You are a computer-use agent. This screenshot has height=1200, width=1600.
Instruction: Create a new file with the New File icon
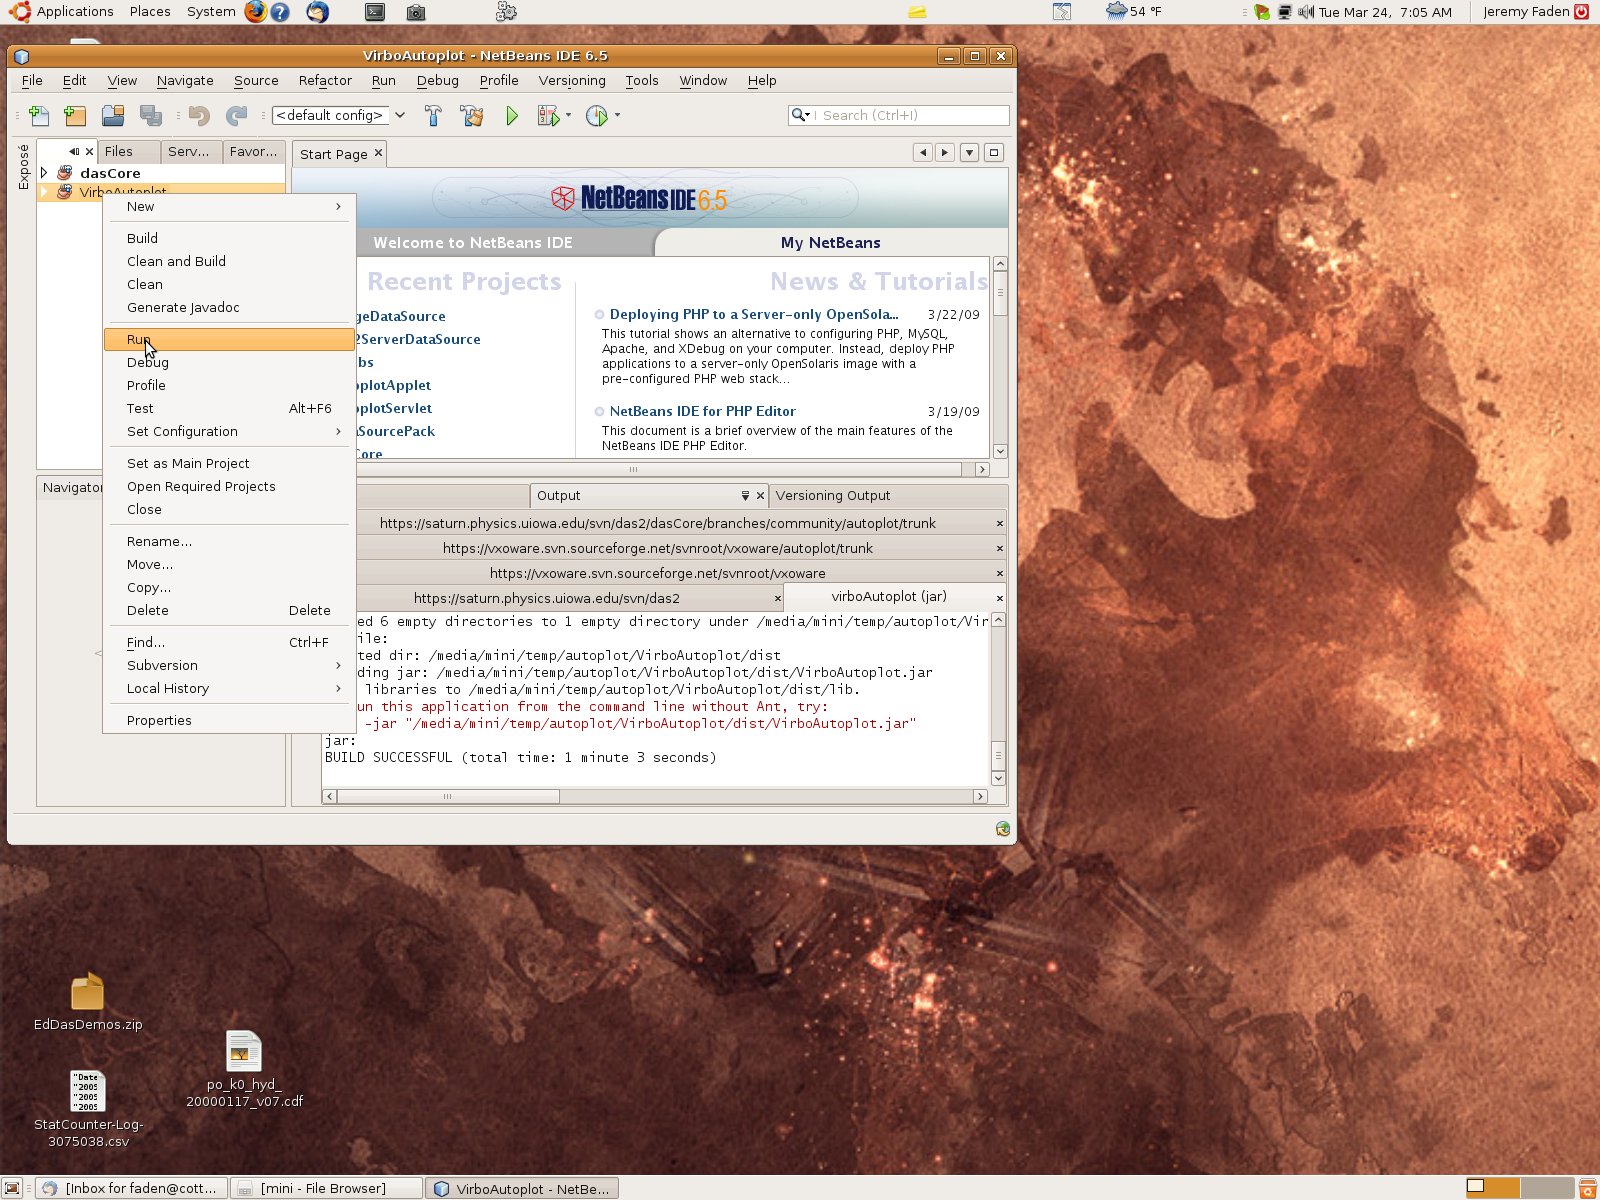pos(39,115)
